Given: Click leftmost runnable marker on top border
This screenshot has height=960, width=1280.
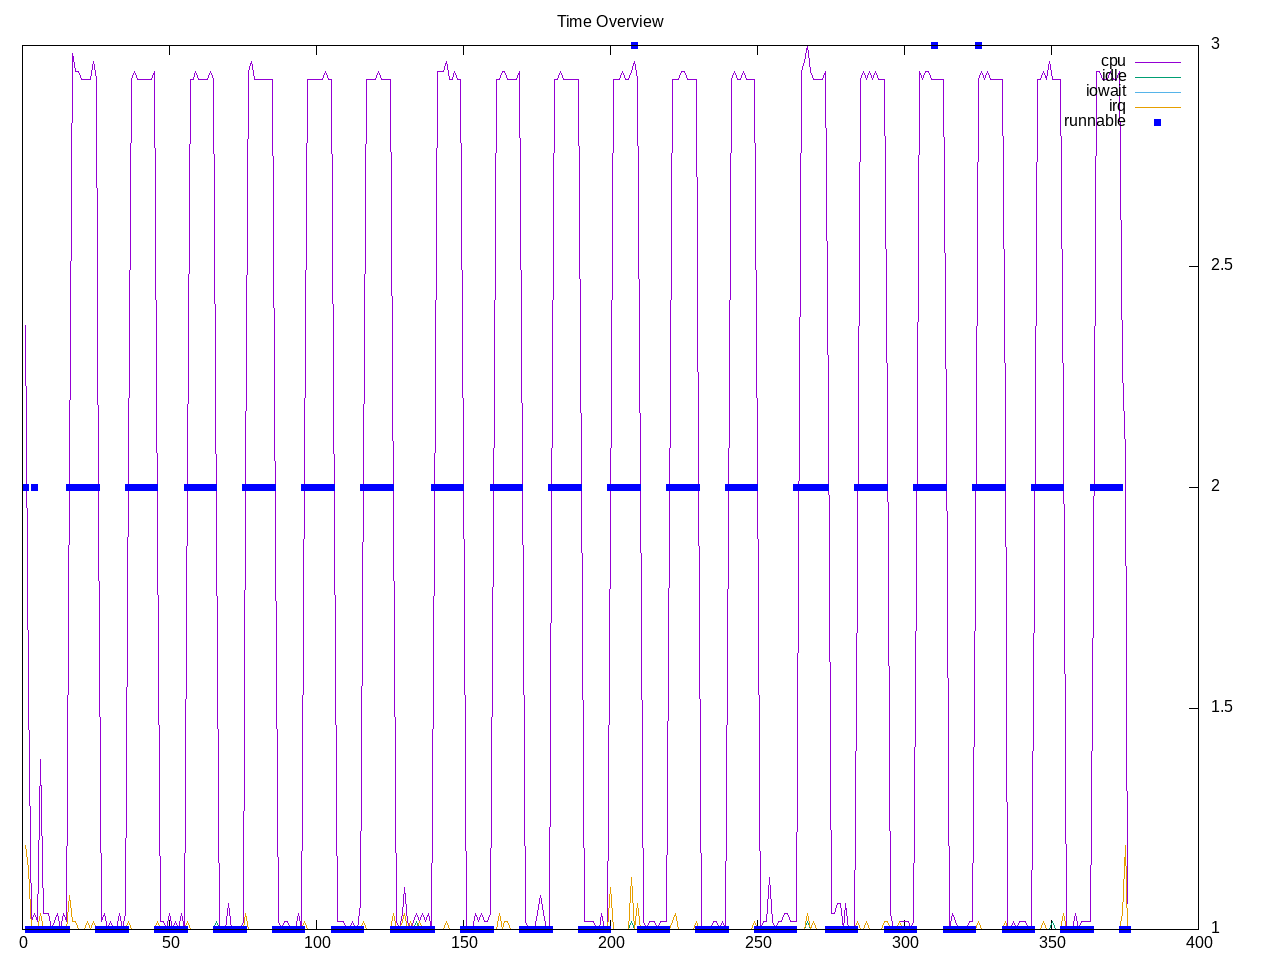Looking at the screenshot, I should click(634, 45).
